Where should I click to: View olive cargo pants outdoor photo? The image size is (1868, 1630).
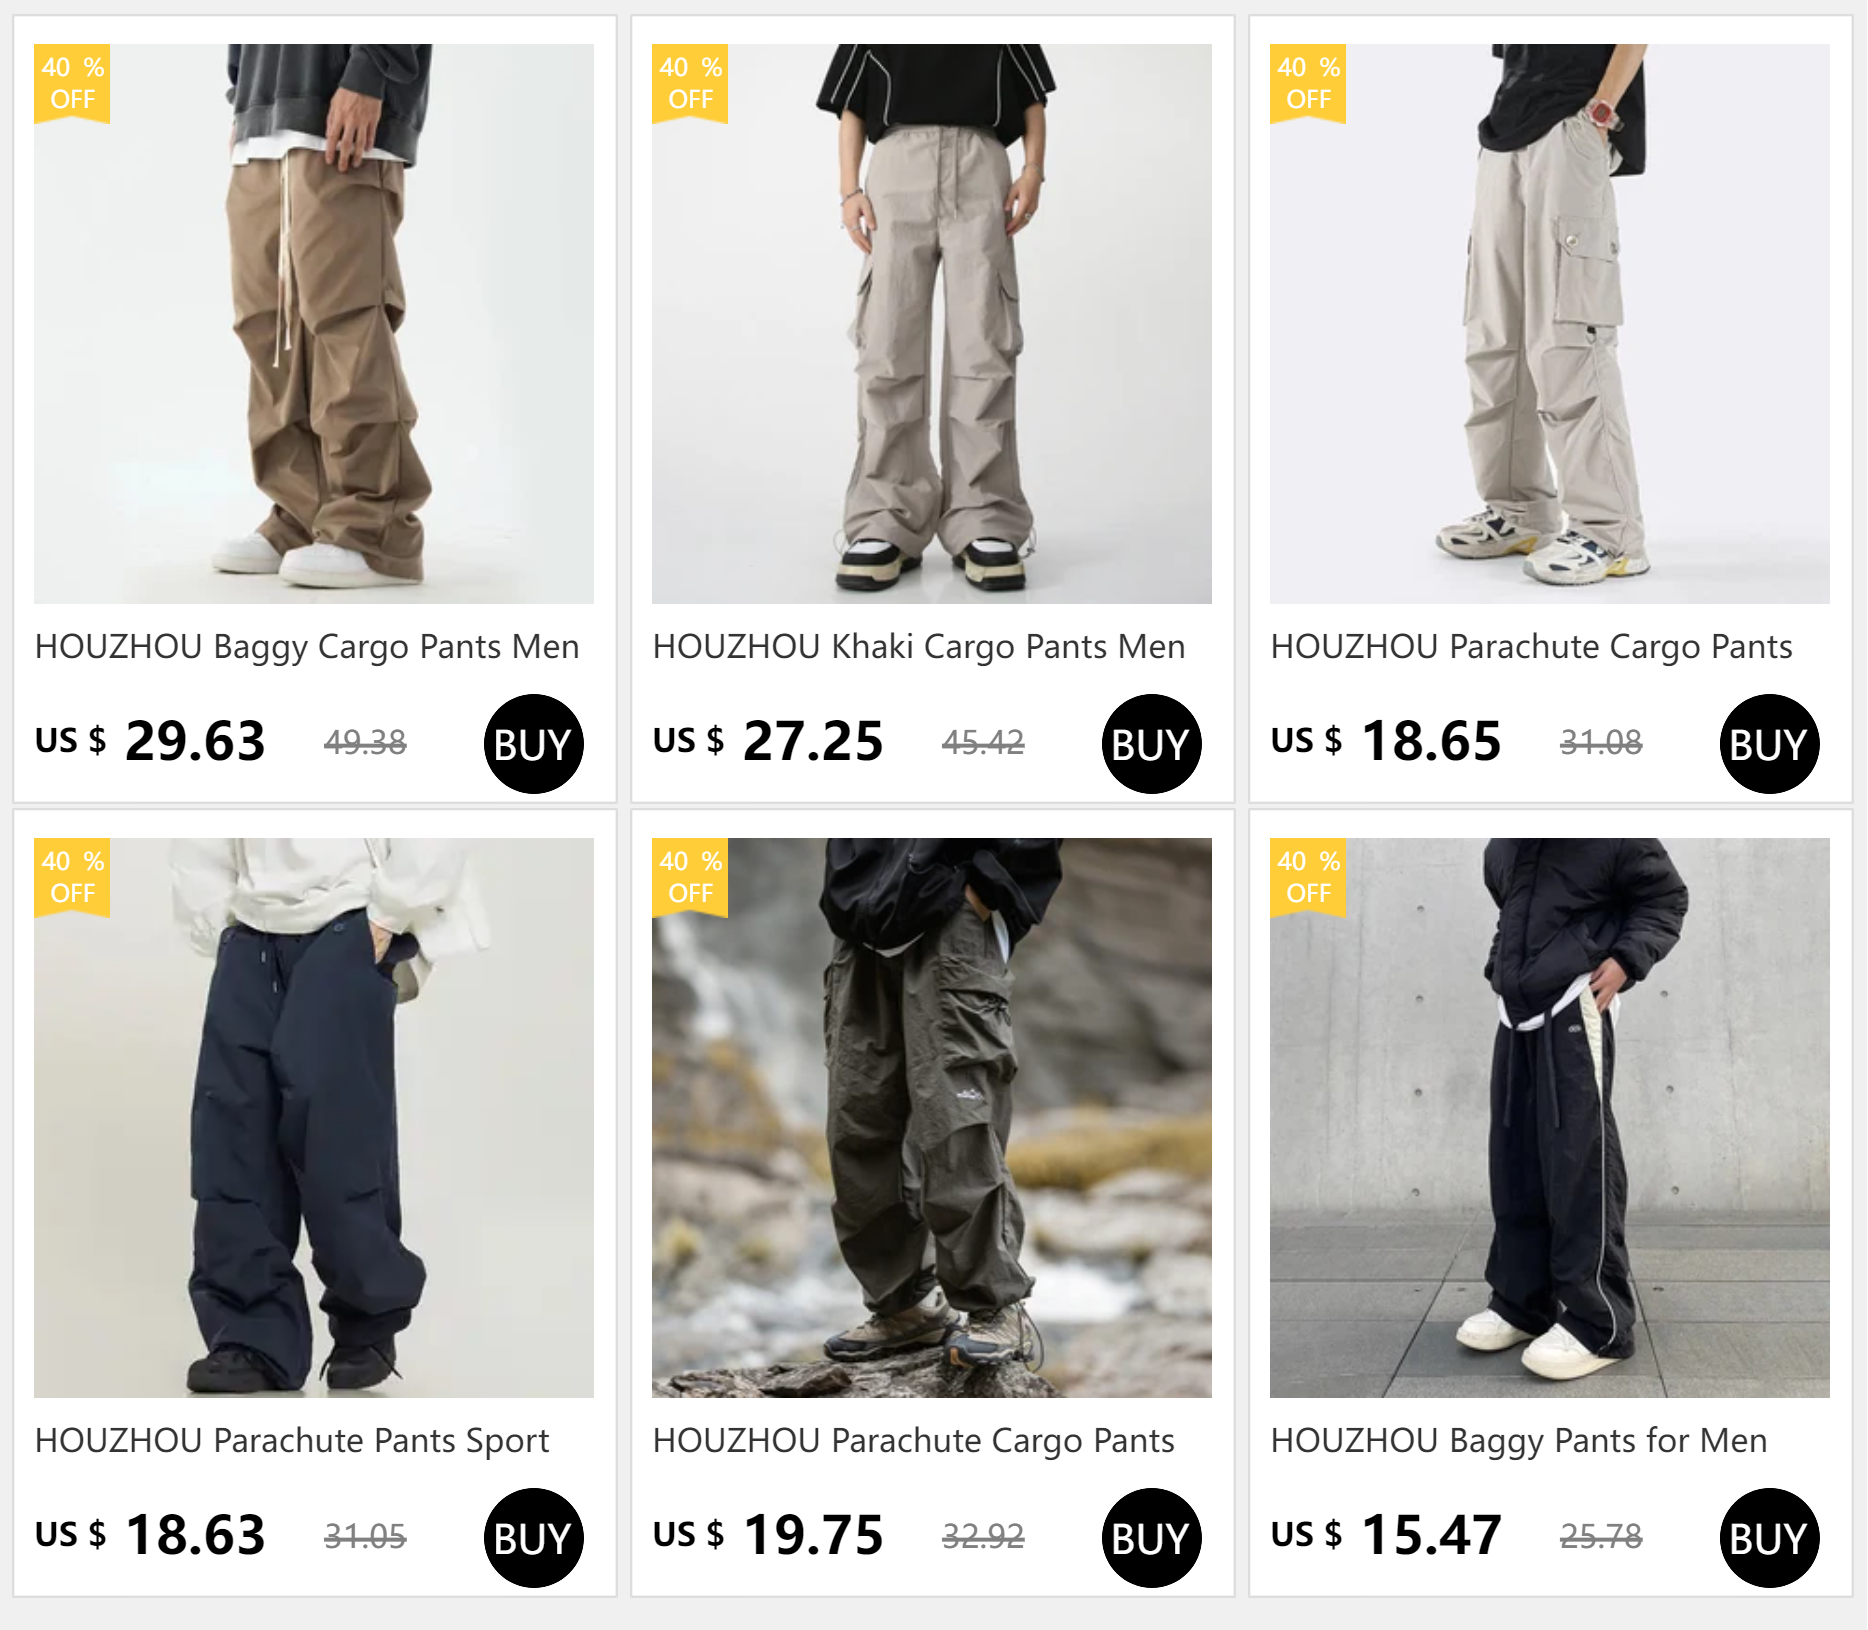click(932, 1118)
